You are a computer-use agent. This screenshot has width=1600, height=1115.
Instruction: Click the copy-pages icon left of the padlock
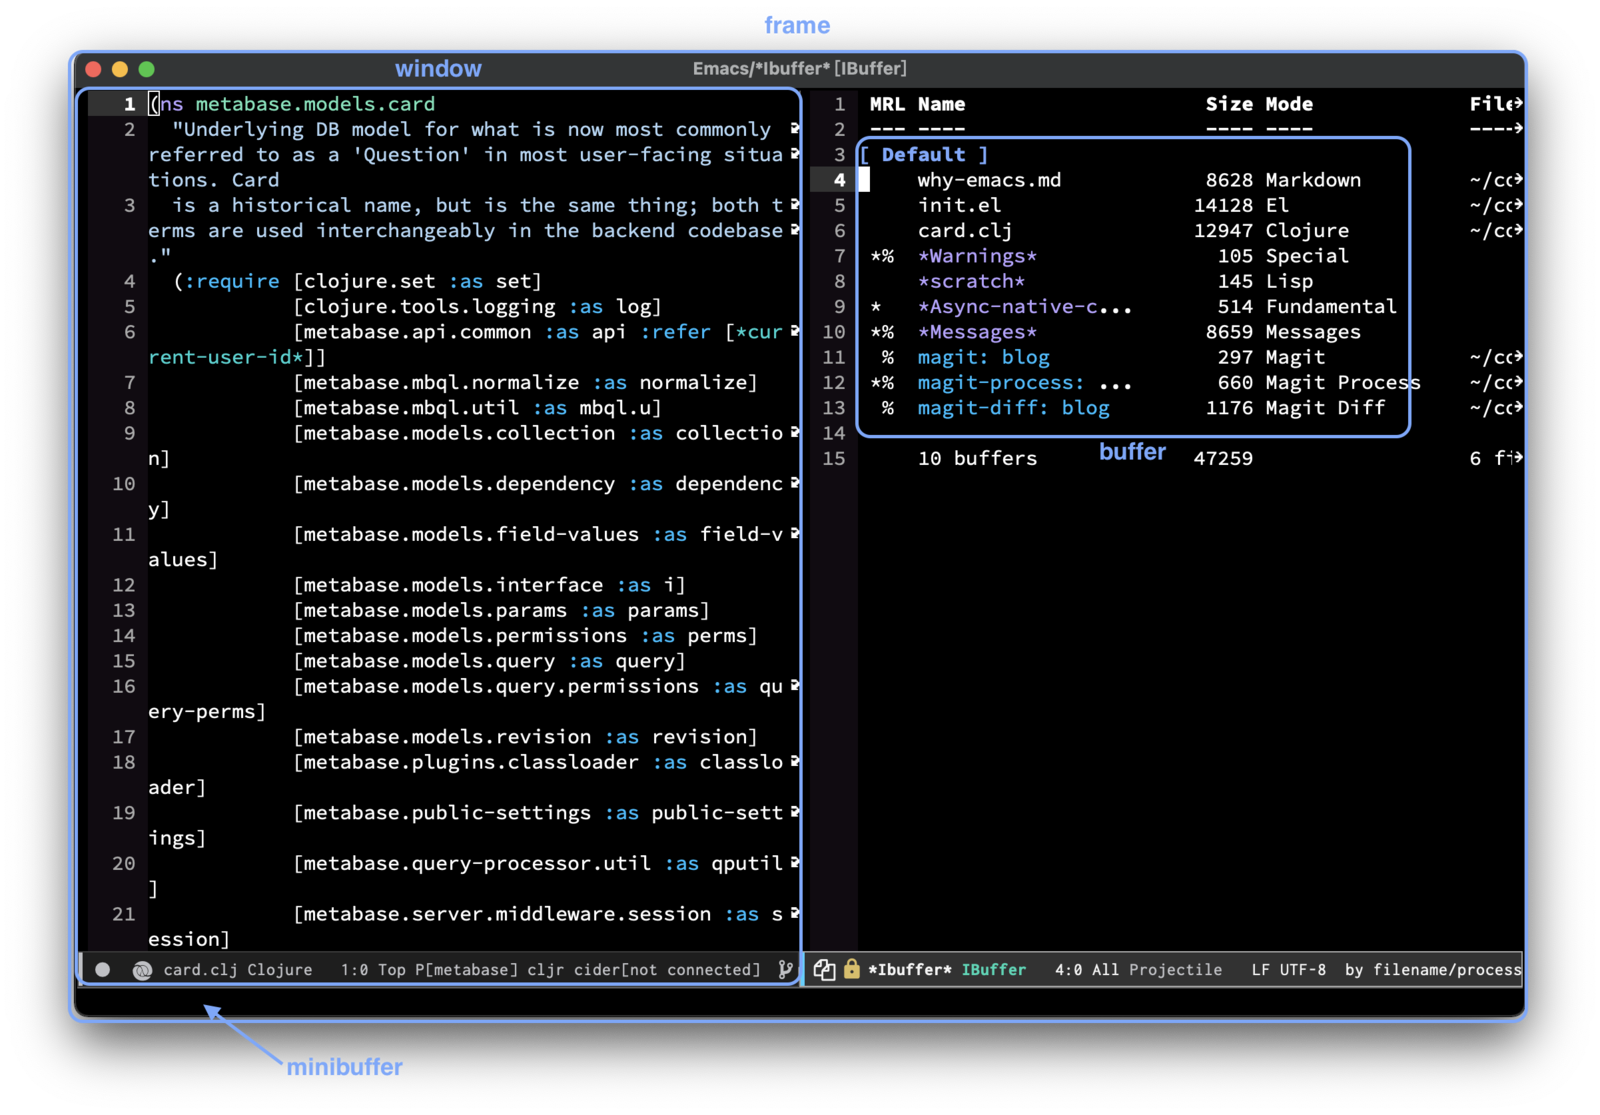tap(824, 969)
